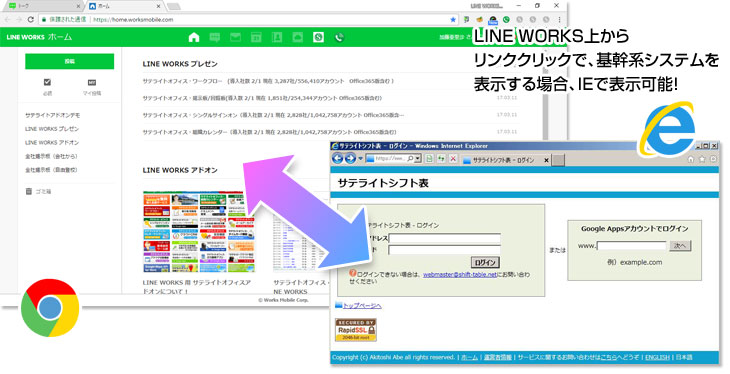Open サテライトアドオンデモ board in sidebar

(x=53, y=115)
